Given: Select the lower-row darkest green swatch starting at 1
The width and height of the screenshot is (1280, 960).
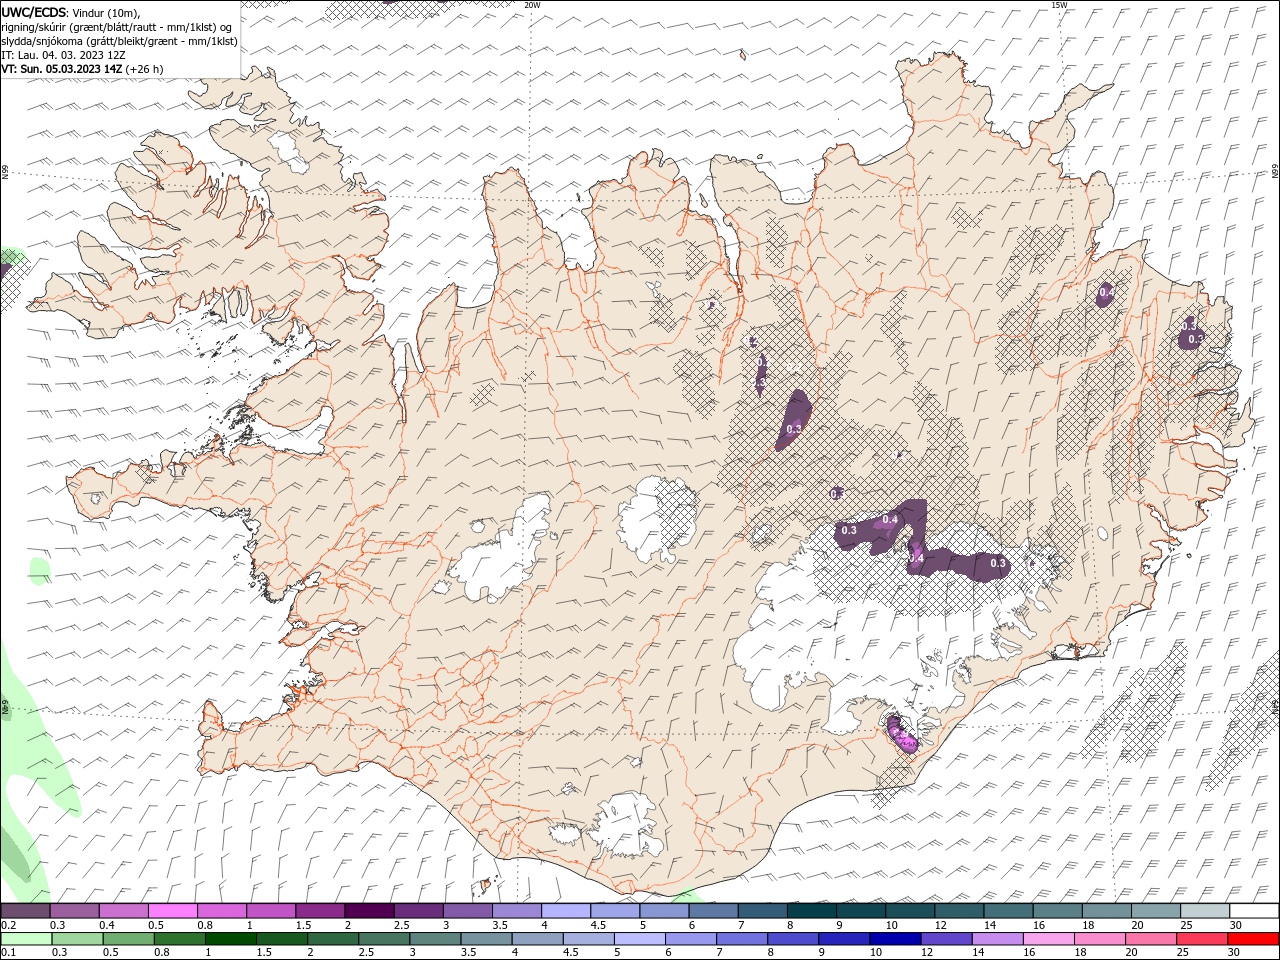Looking at the screenshot, I should coord(231,939).
